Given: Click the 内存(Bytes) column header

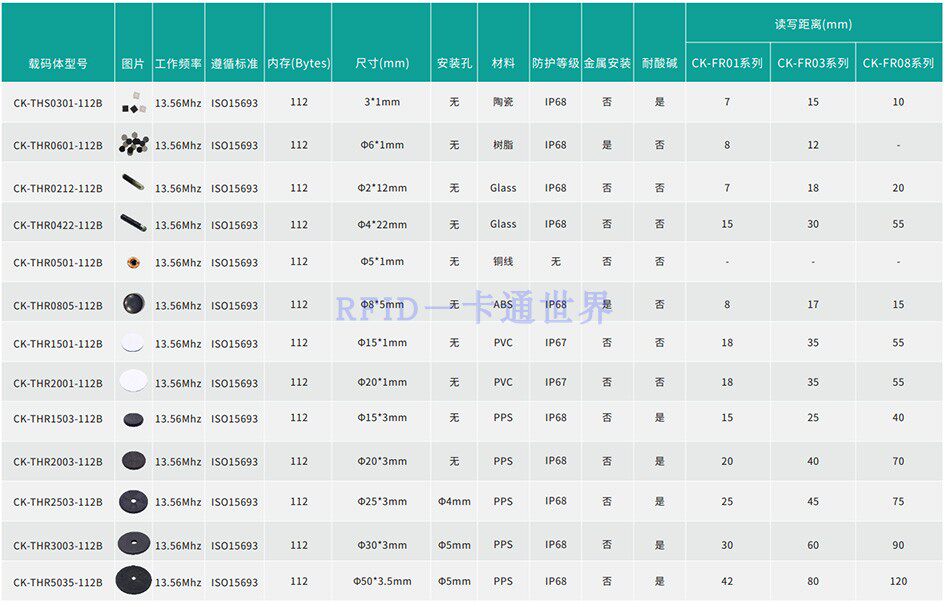Looking at the screenshot, I should point(299,63).
